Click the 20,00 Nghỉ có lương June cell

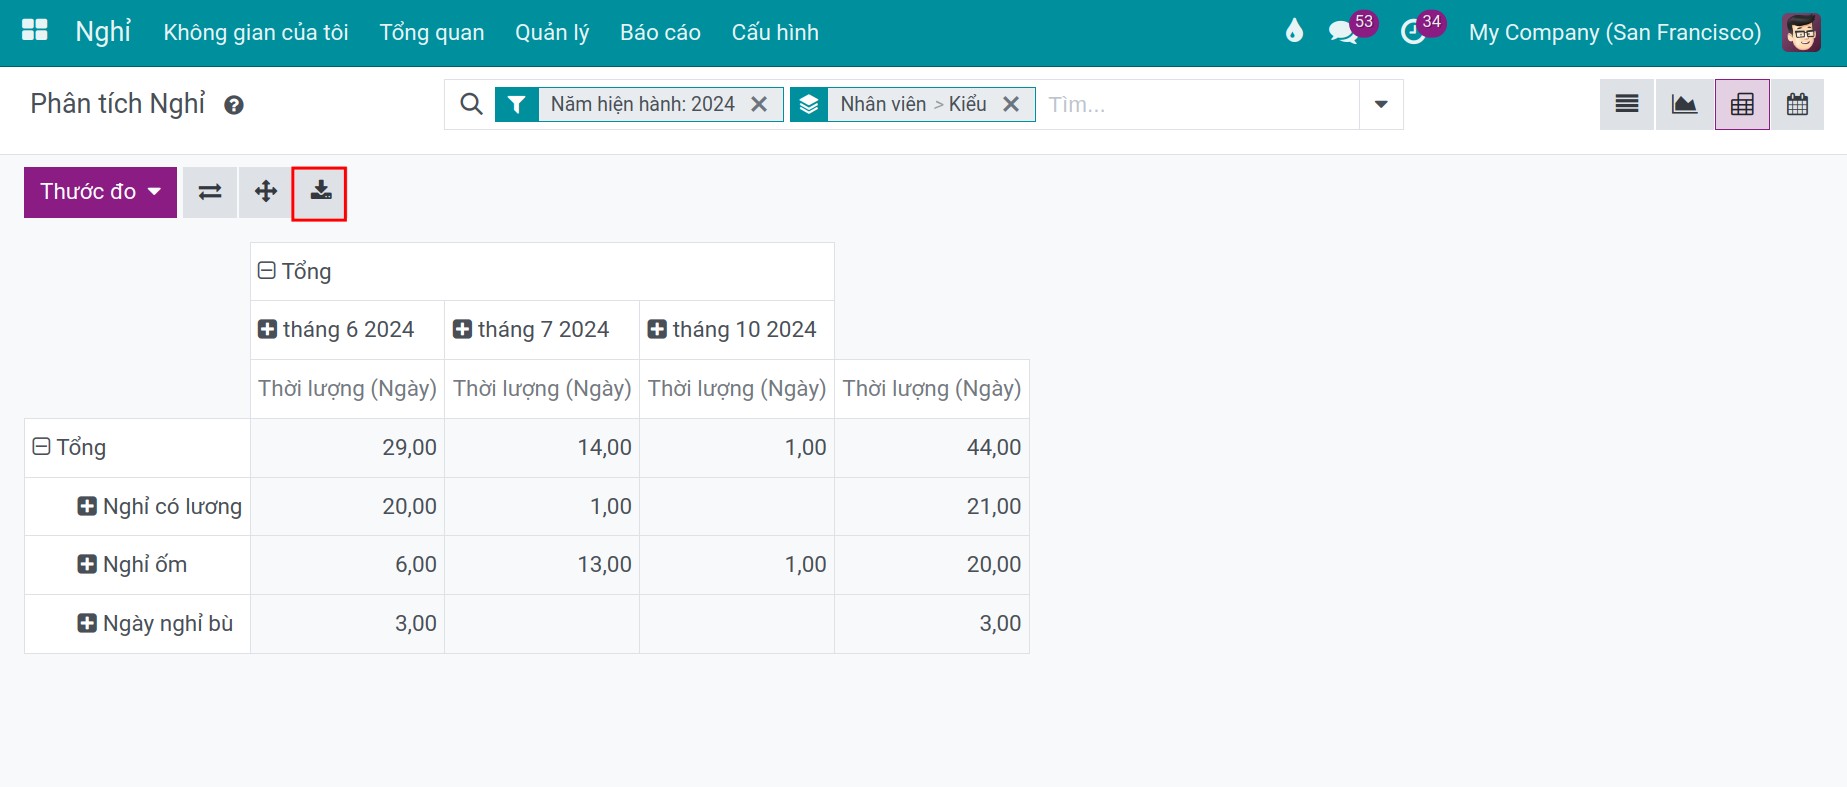click(347, 506)
